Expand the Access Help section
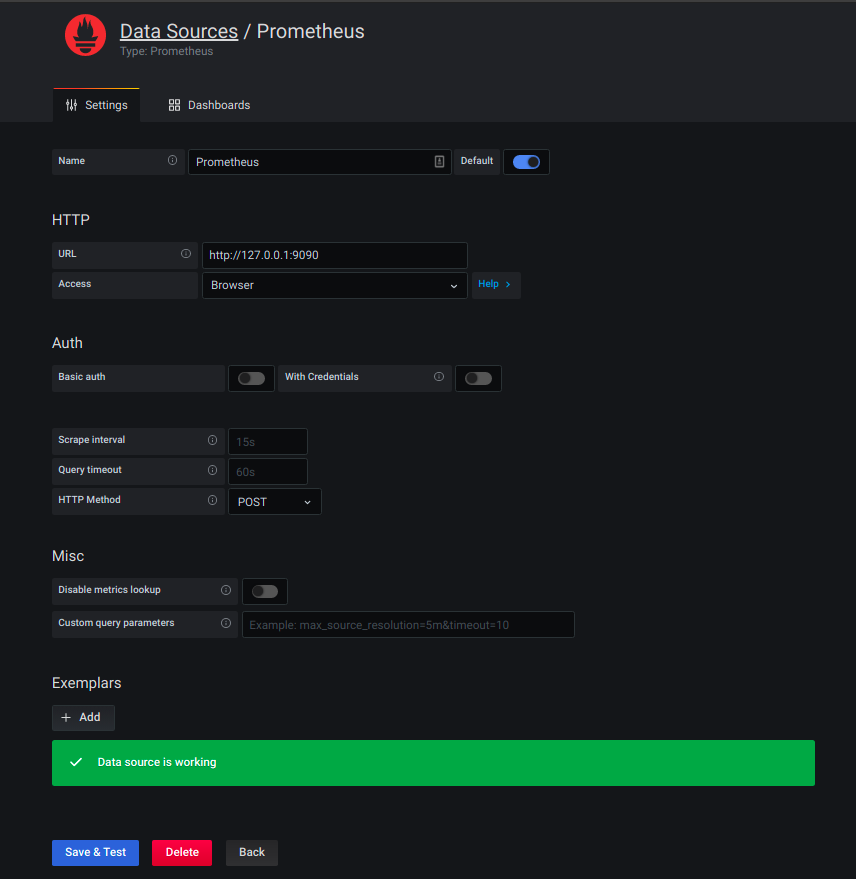This screenshot has height=879, width=856. [x=496, y=284]
